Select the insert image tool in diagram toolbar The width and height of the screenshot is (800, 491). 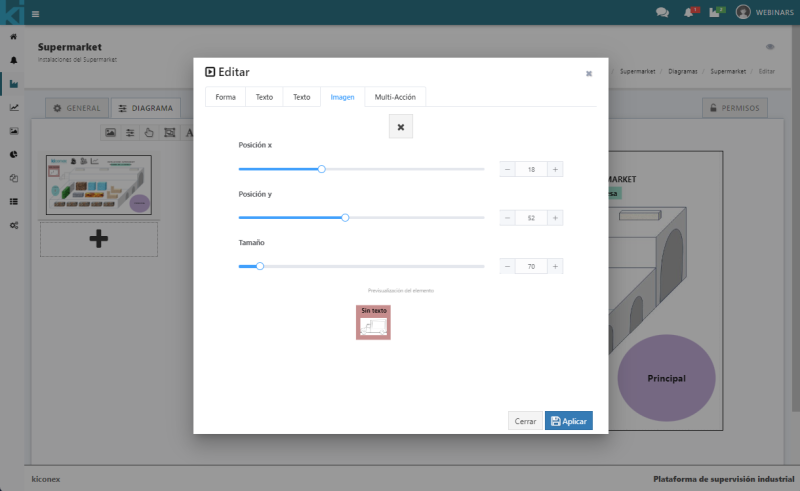pyautogui.click(x=110, y=133)
